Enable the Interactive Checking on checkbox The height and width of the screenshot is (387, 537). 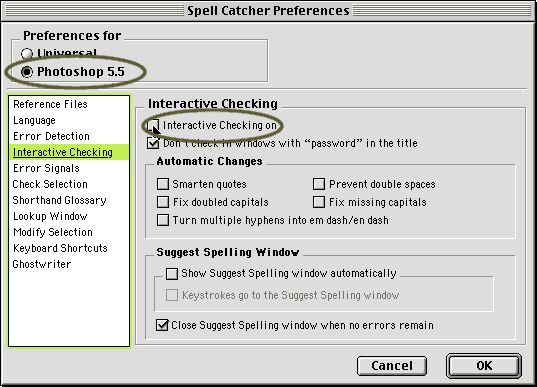click(x=153, y=125)
